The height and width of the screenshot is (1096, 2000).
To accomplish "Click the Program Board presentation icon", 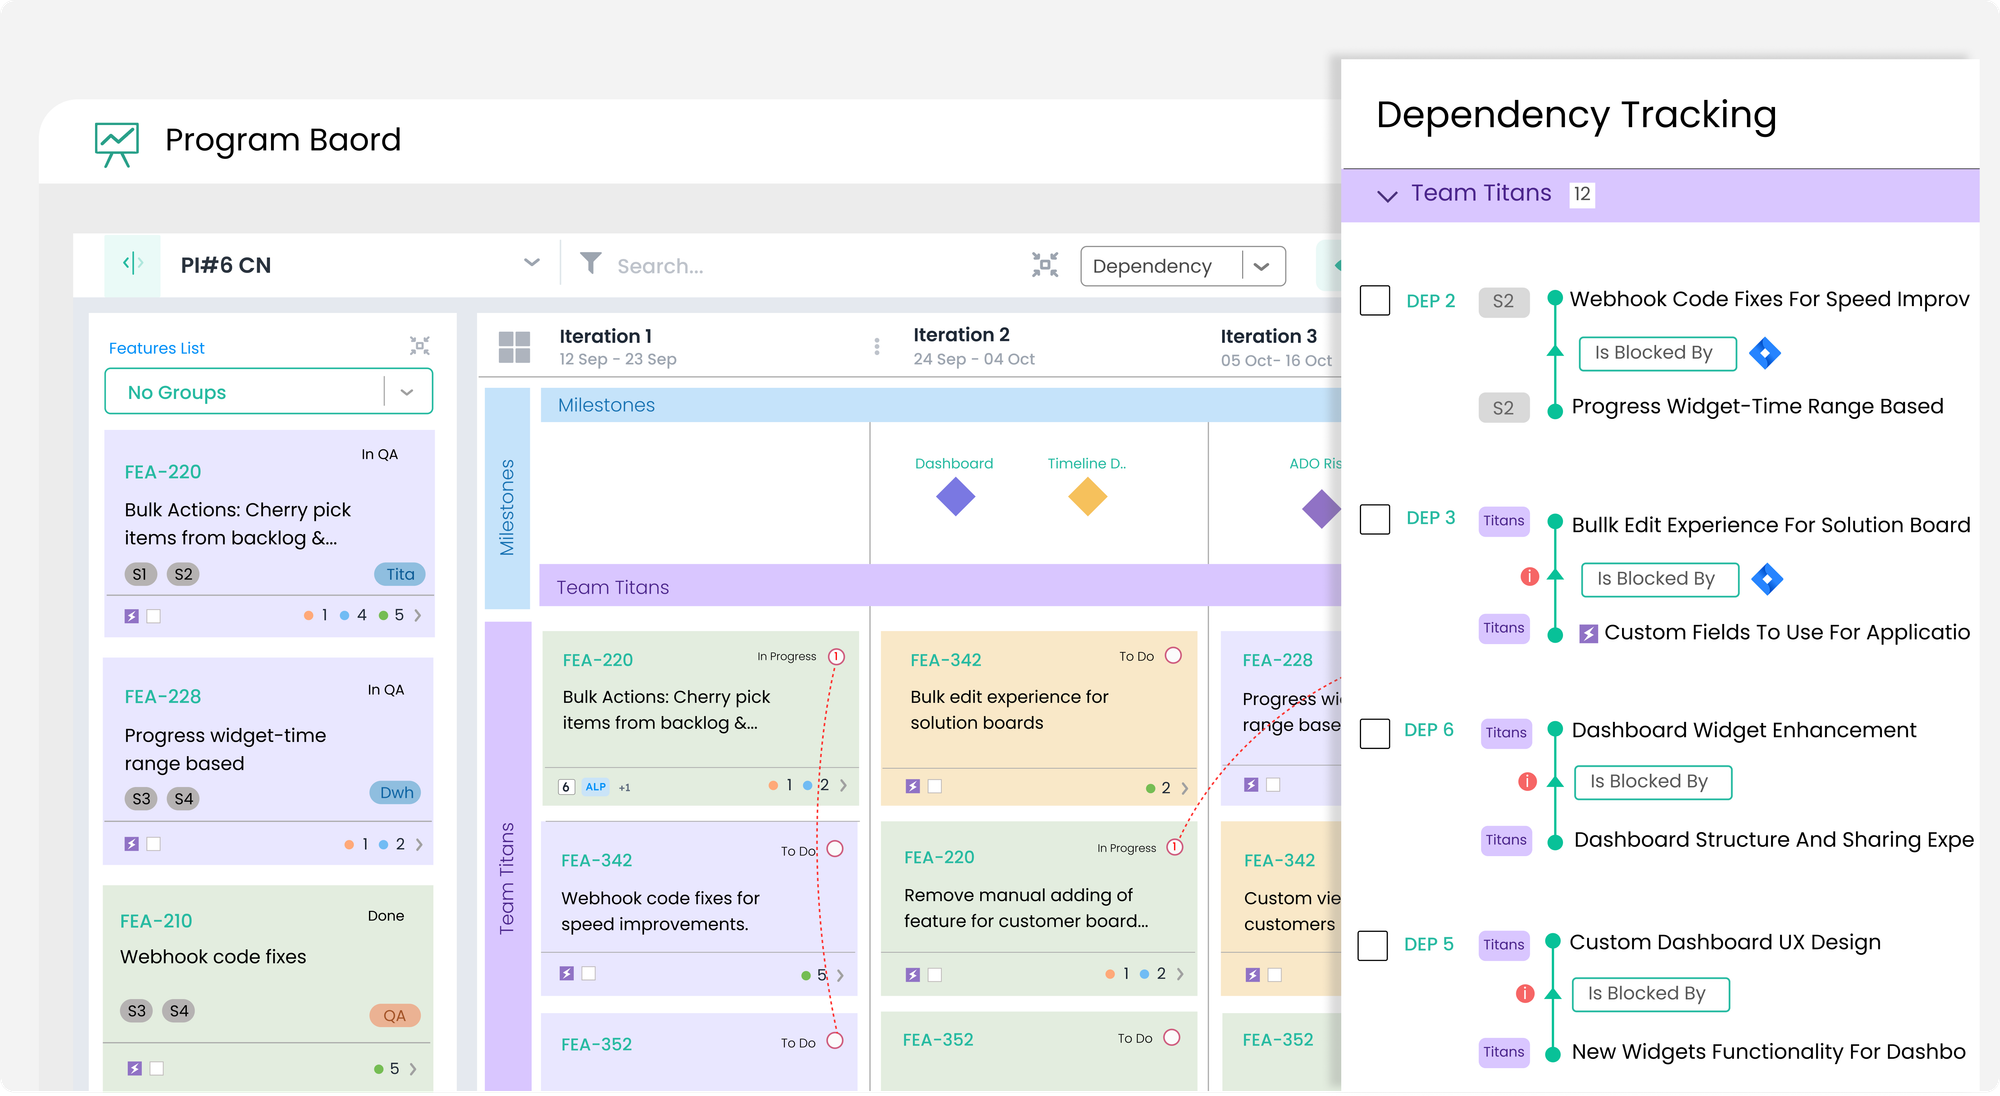I will coord(116,143).
